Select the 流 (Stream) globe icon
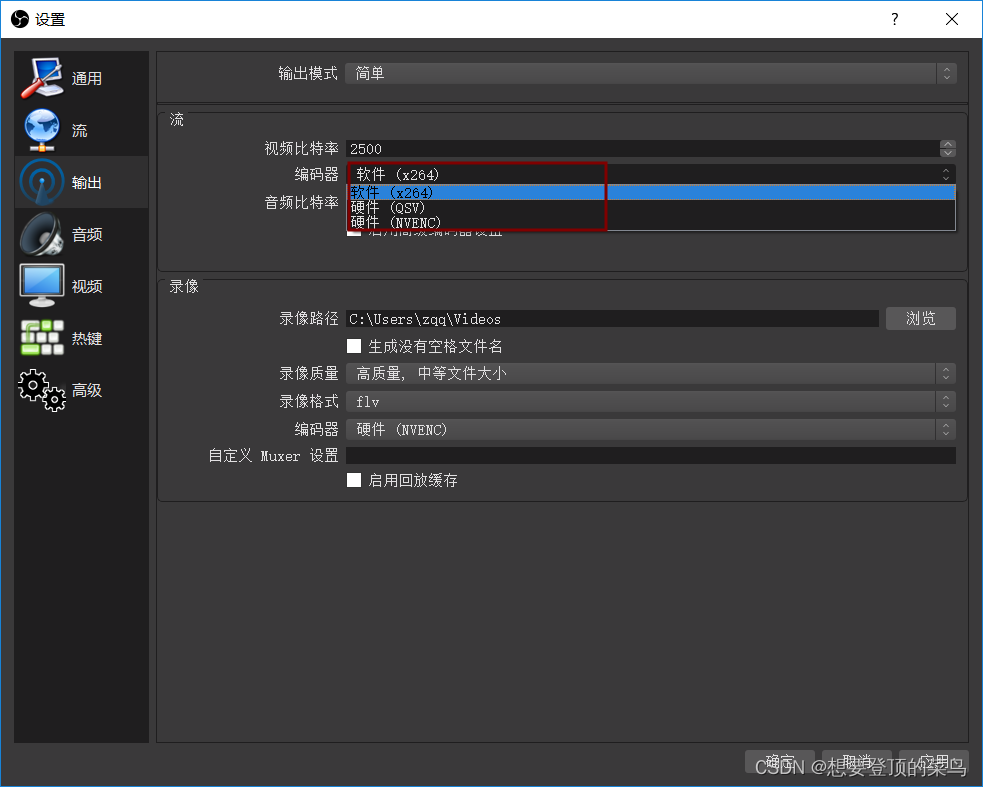 pos(42,130)
